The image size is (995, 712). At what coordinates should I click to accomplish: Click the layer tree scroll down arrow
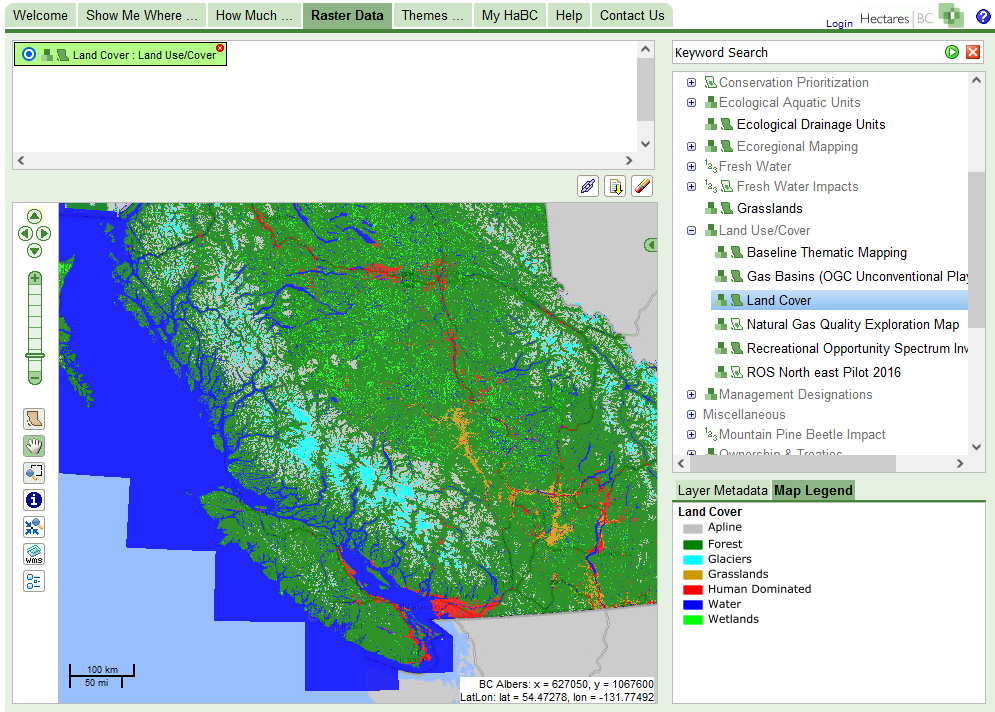click(977, 447)
